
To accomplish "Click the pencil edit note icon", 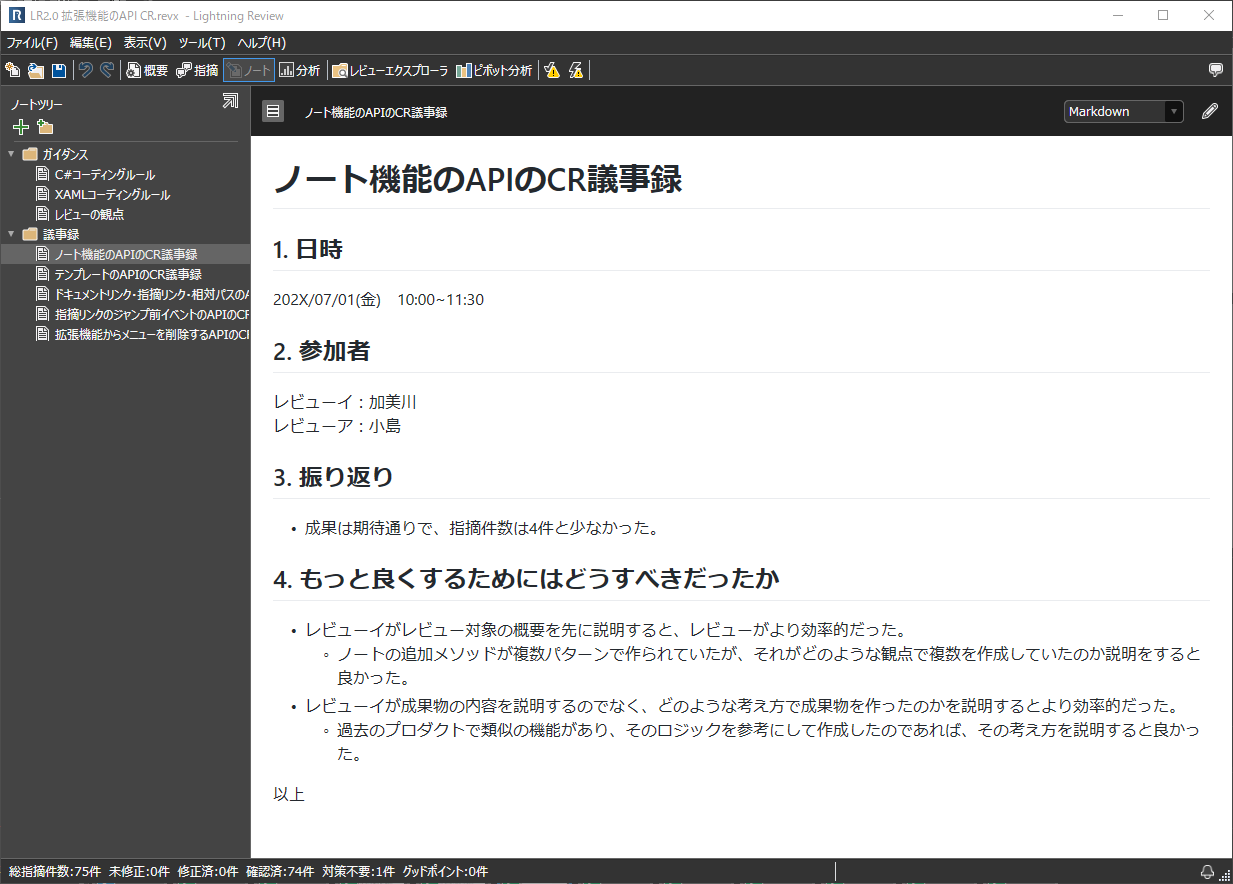I will coord(1210,111).
